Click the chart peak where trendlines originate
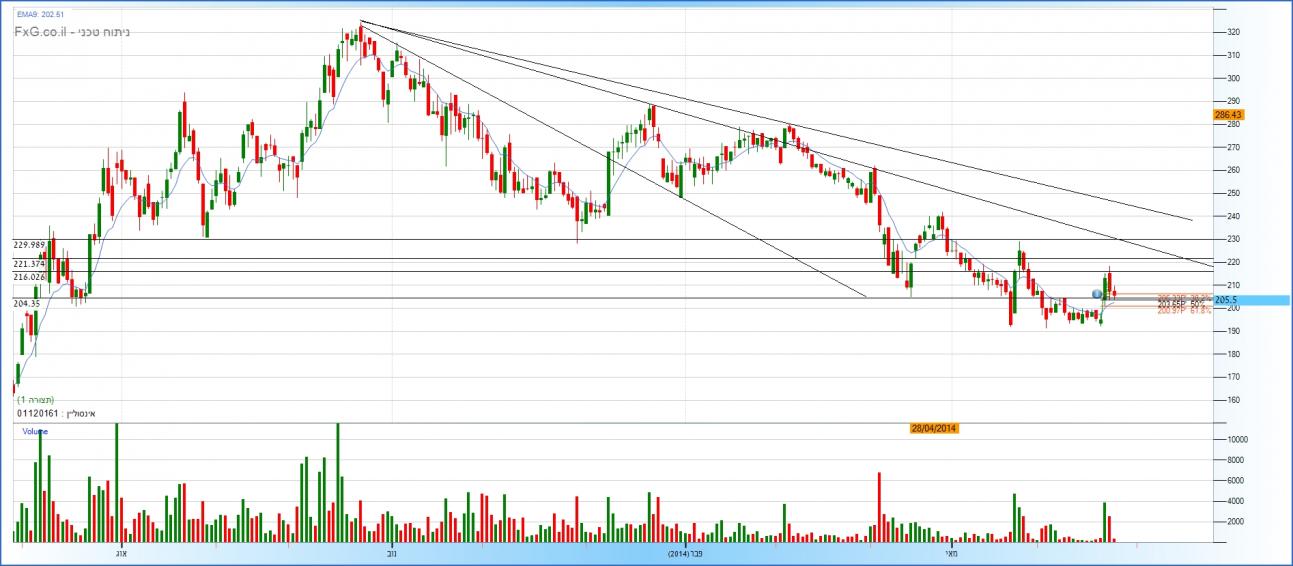 [x=360, y=21]
